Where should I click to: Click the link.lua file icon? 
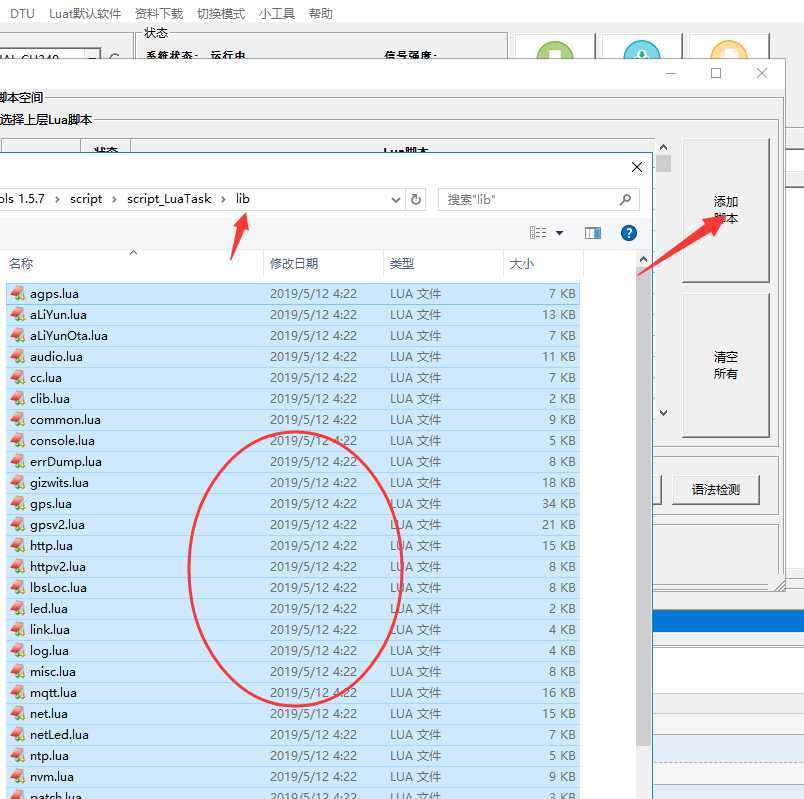tap(17, 630)
